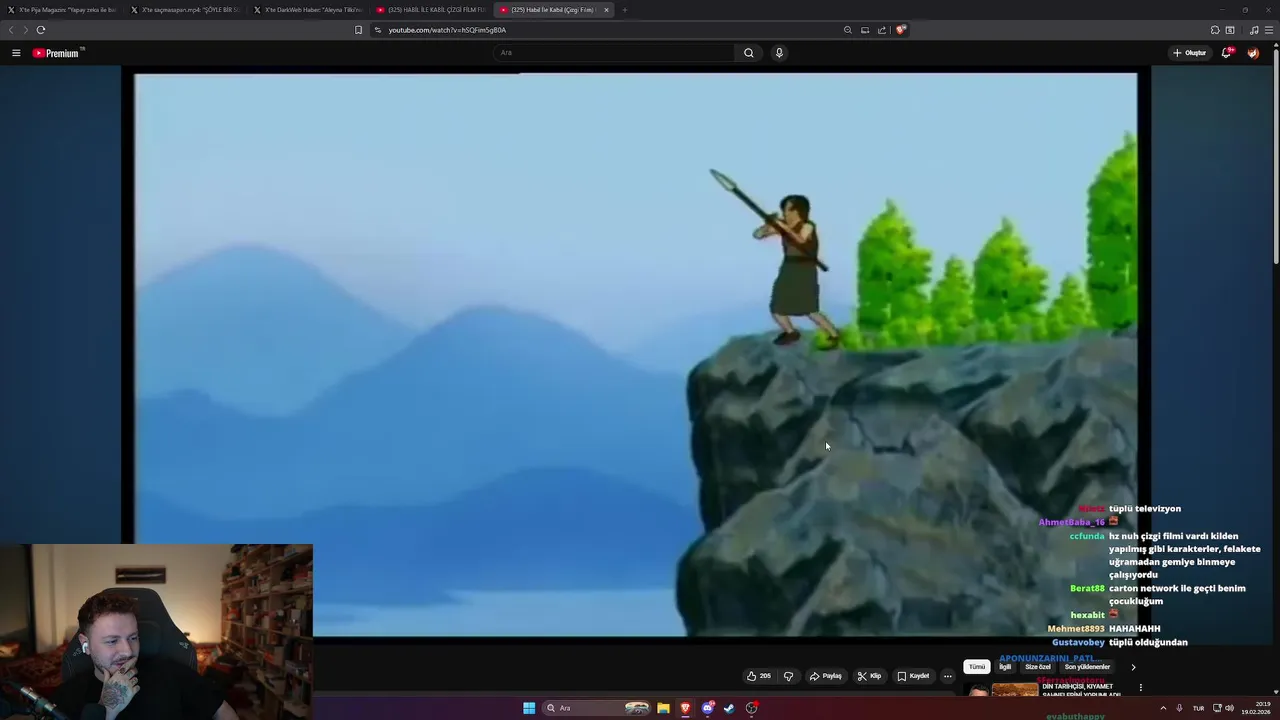The height and width of the screenshot is (720, 1280).
Task: Click the Oluştur create button
Action: tap(1190, 53)
